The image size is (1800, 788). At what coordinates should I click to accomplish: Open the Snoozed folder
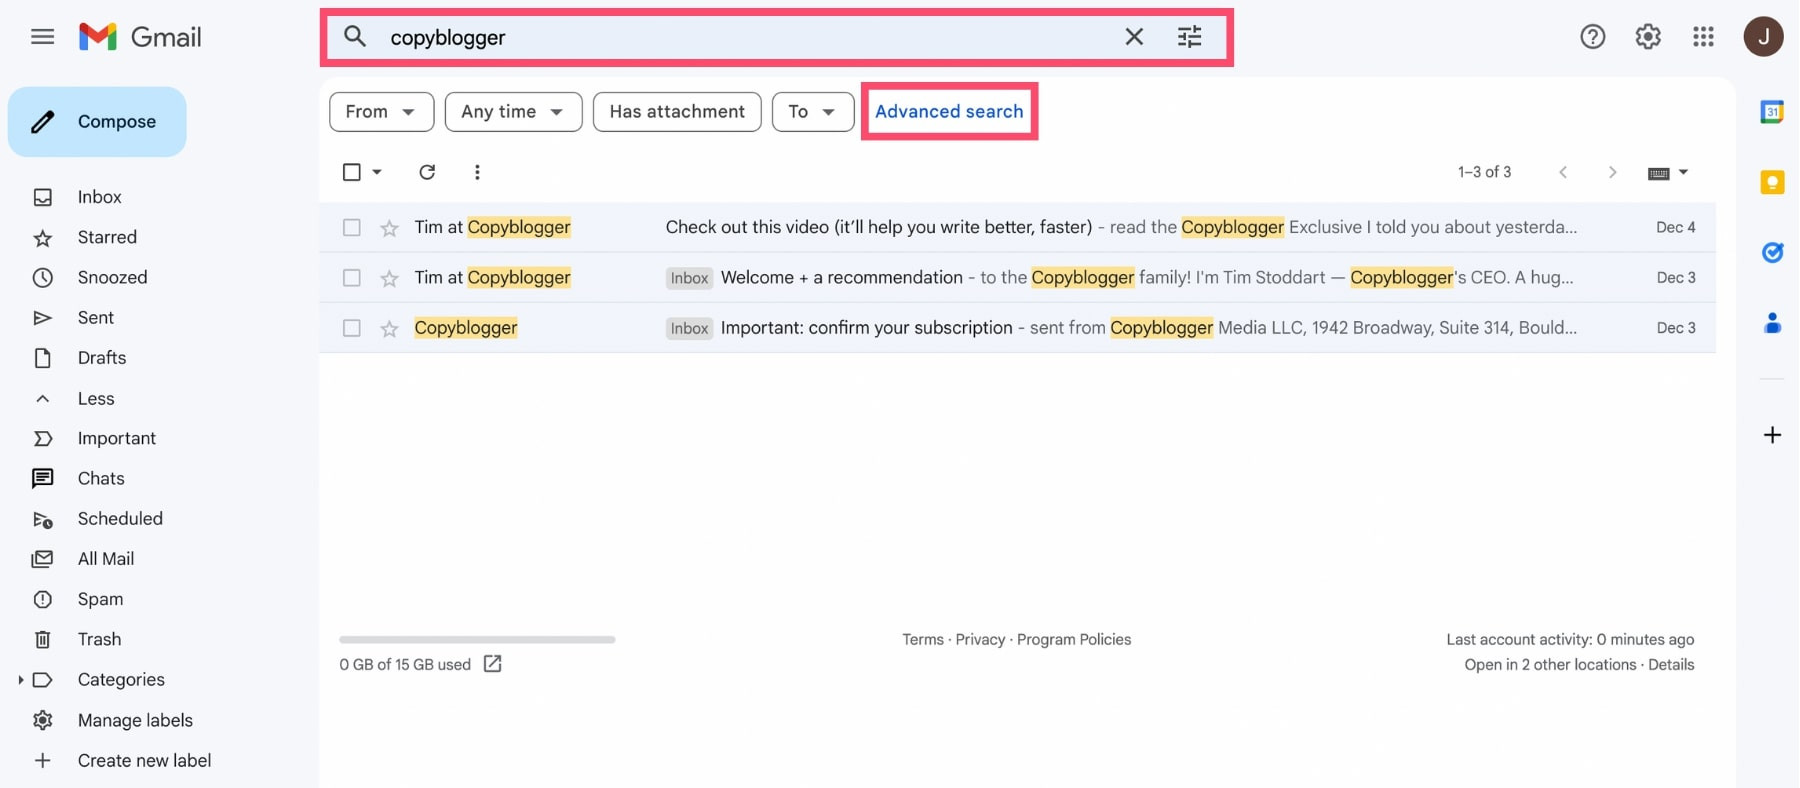[112, 277]
